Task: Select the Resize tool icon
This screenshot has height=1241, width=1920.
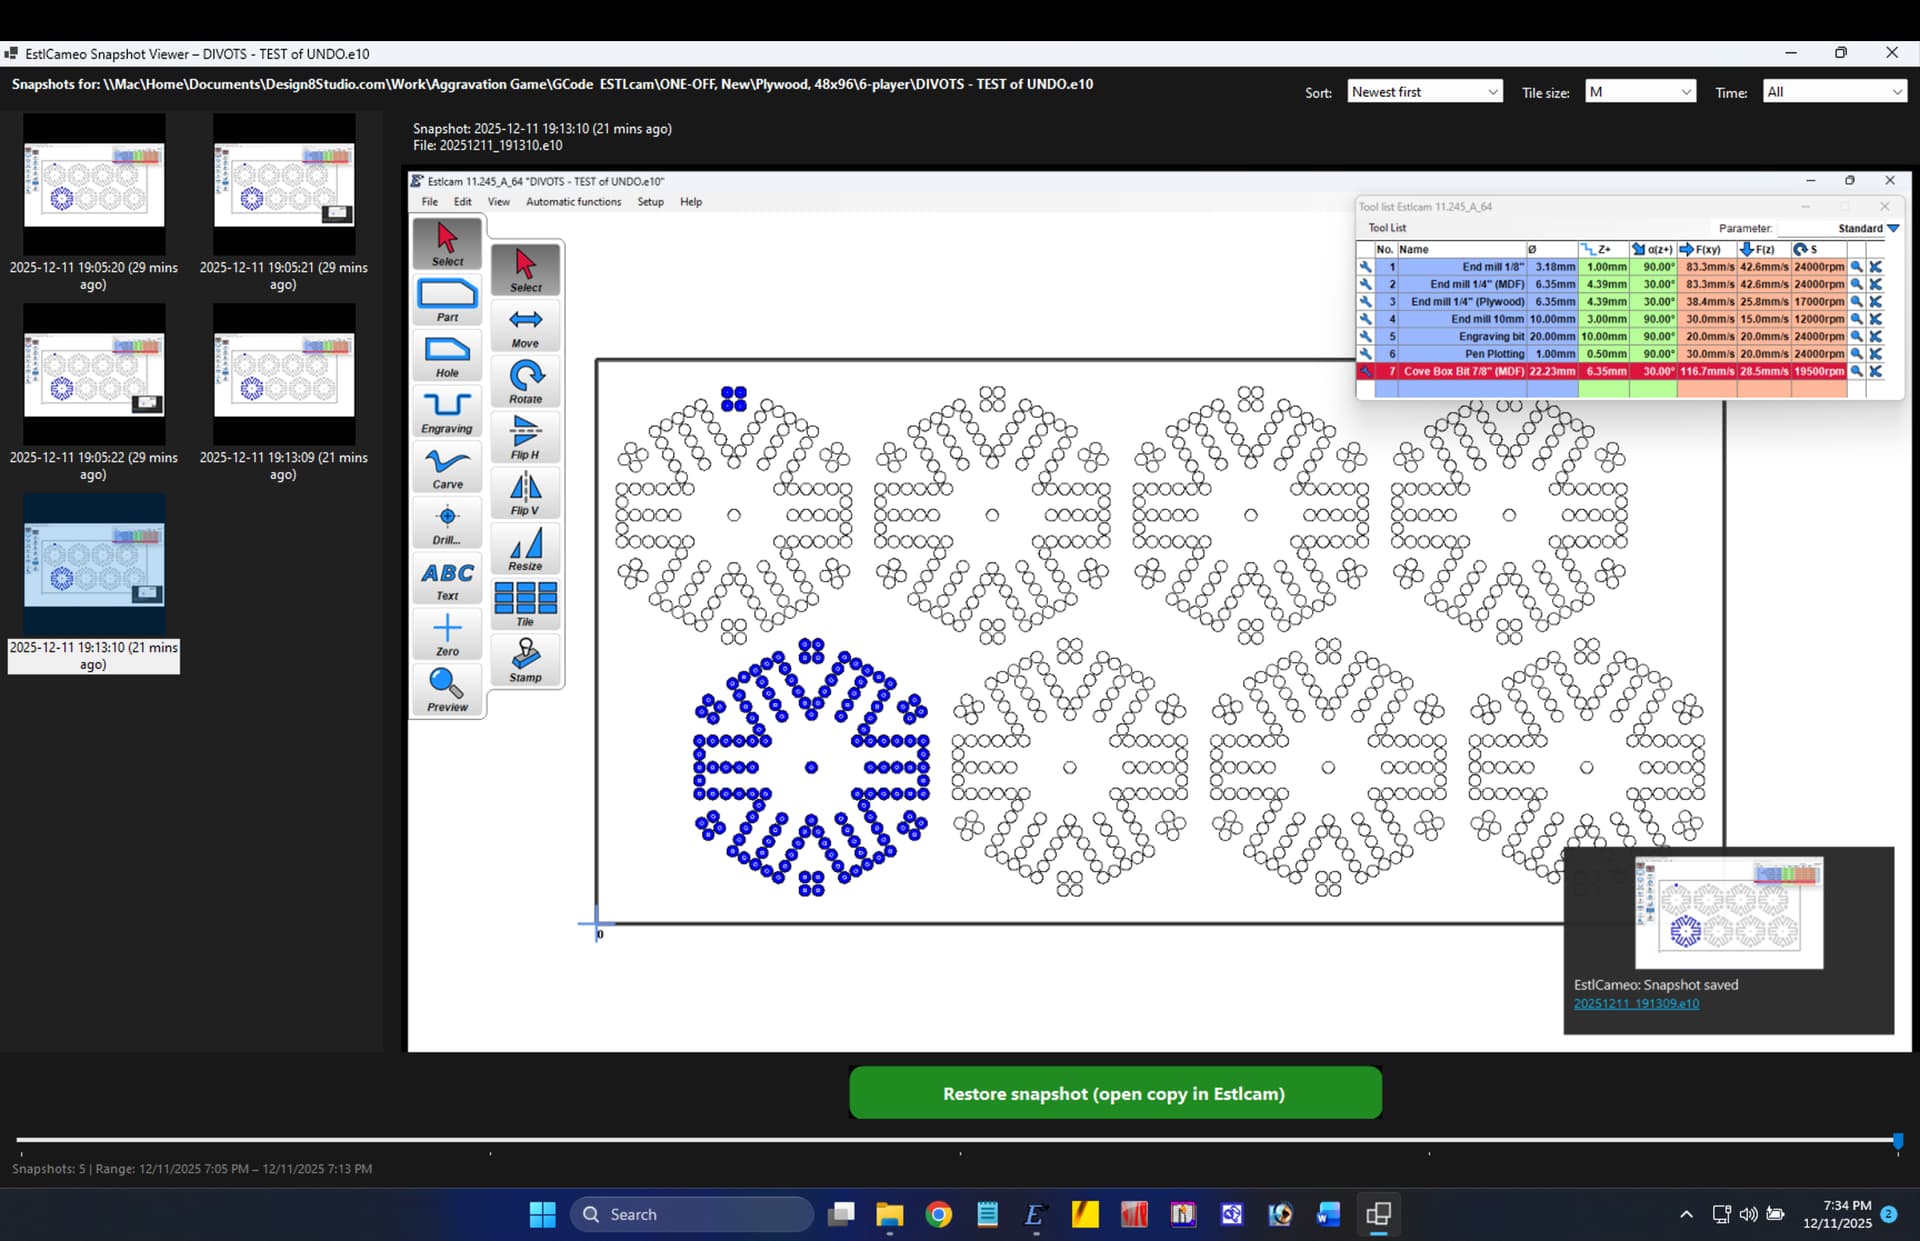Action: (x=525, y=549)
